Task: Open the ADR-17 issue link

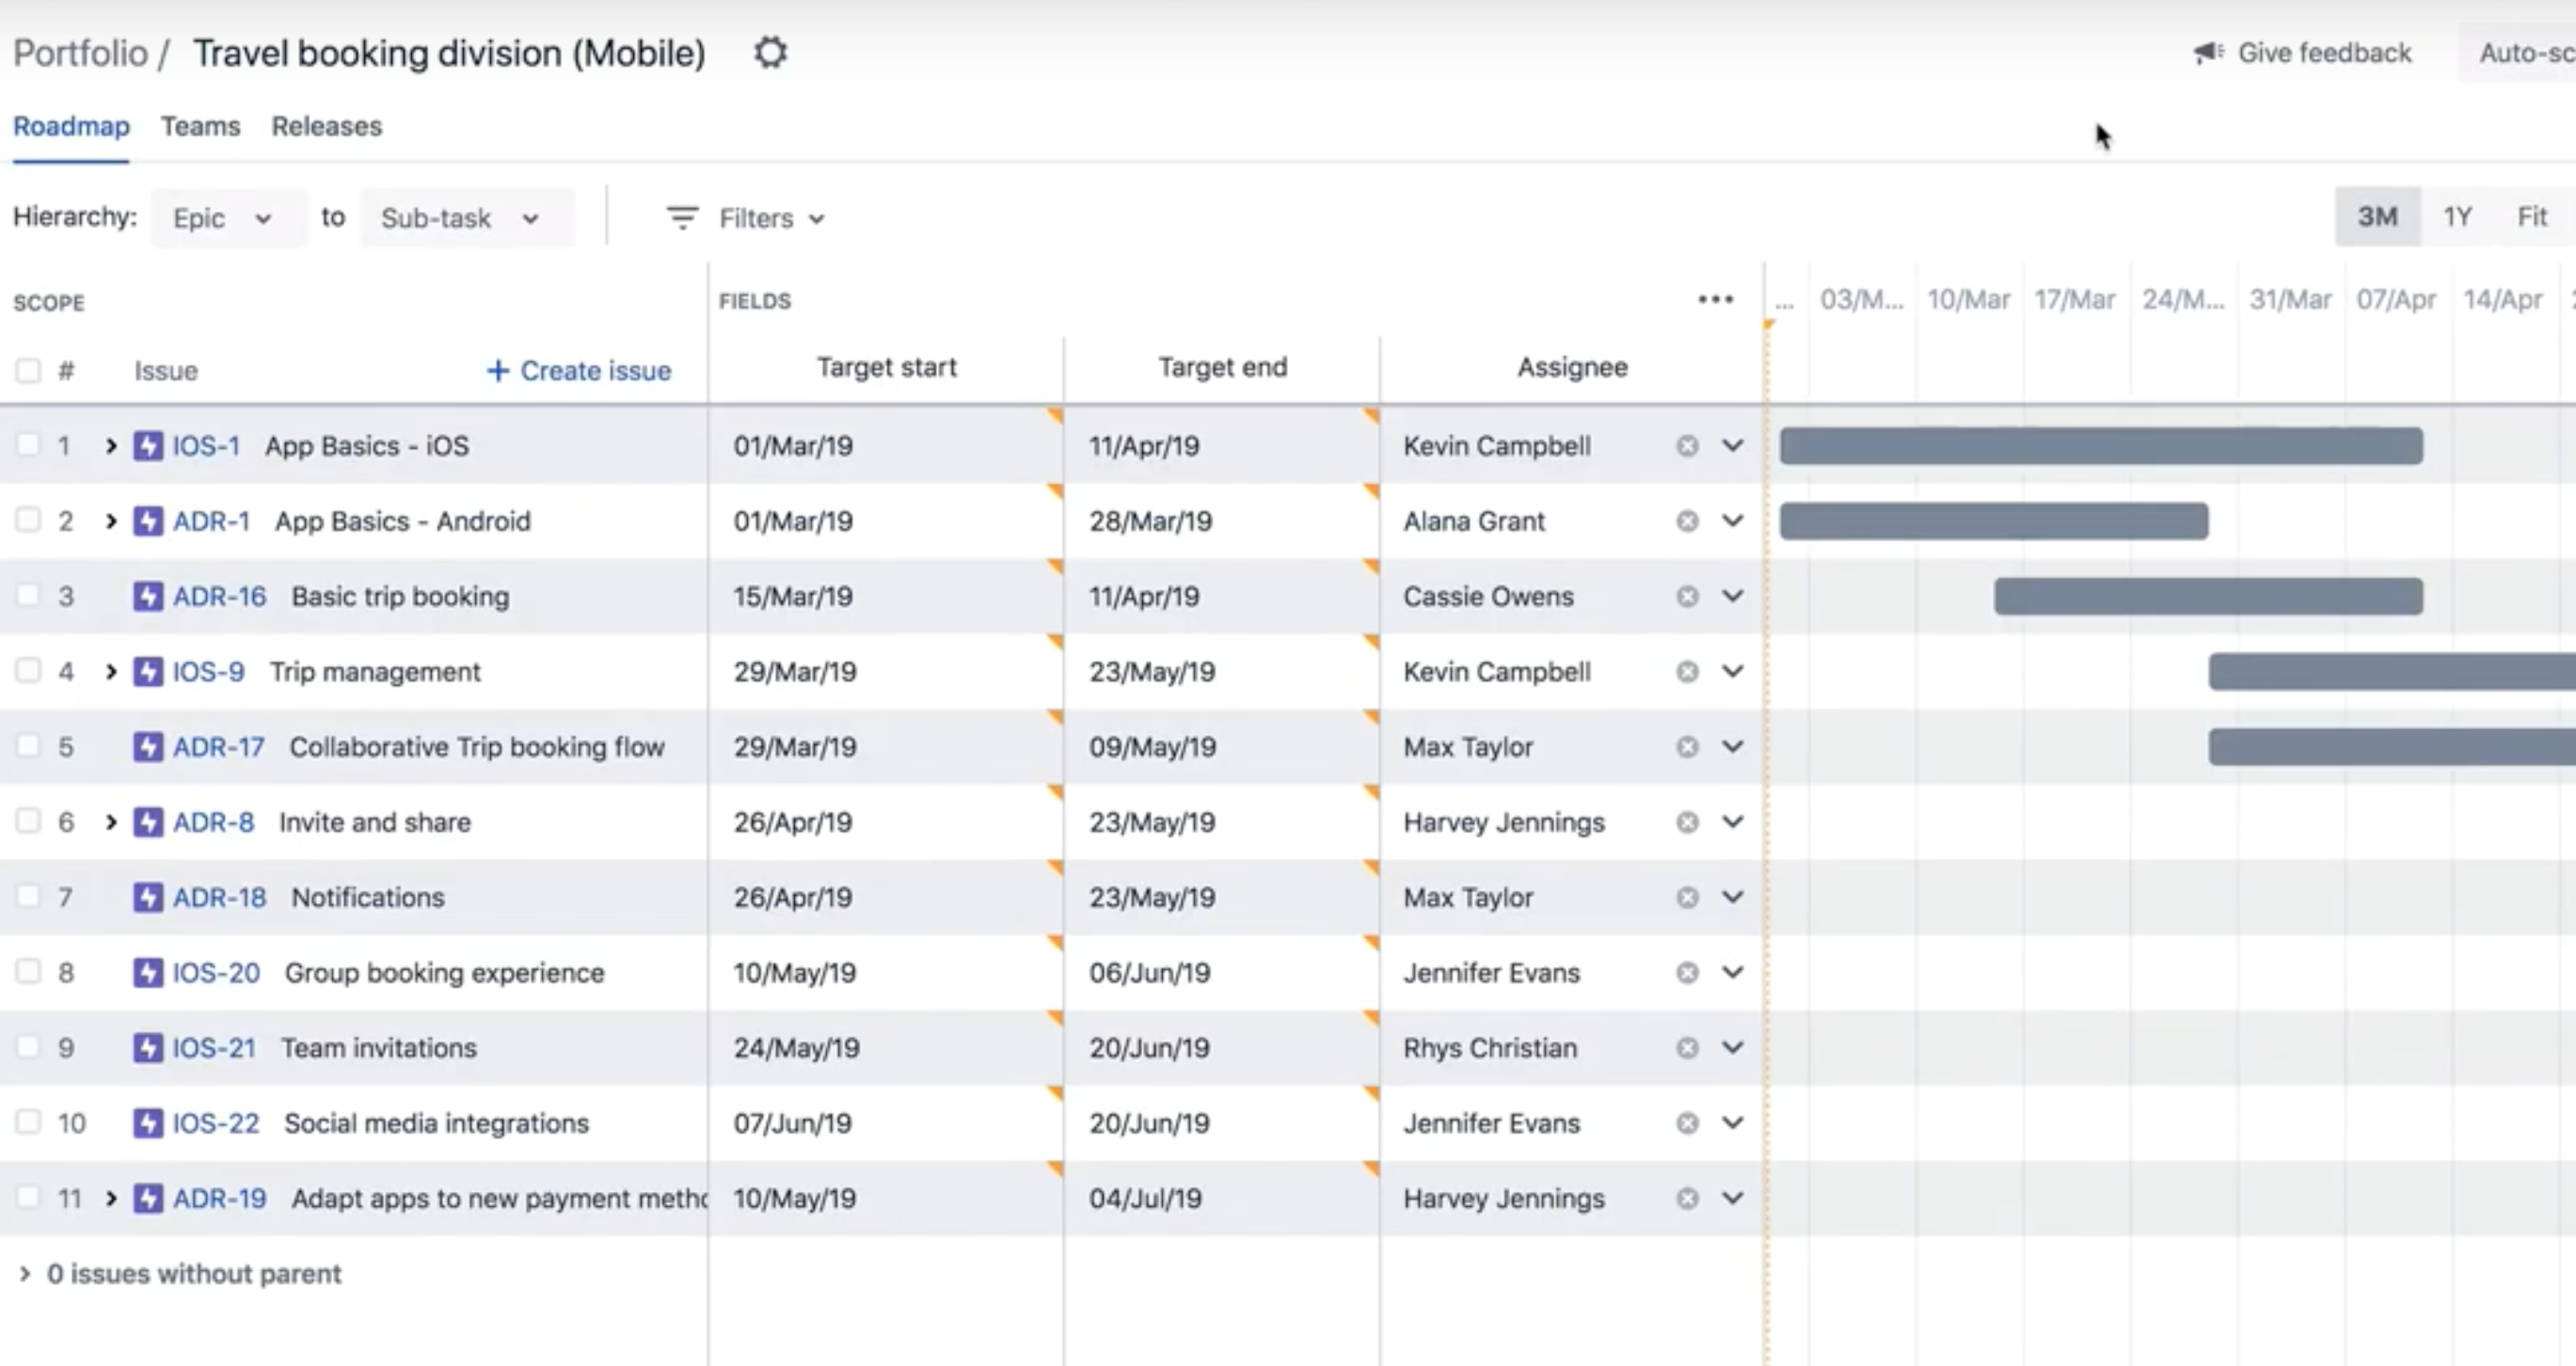Action: pyautogui.click(x=219, y=747)
